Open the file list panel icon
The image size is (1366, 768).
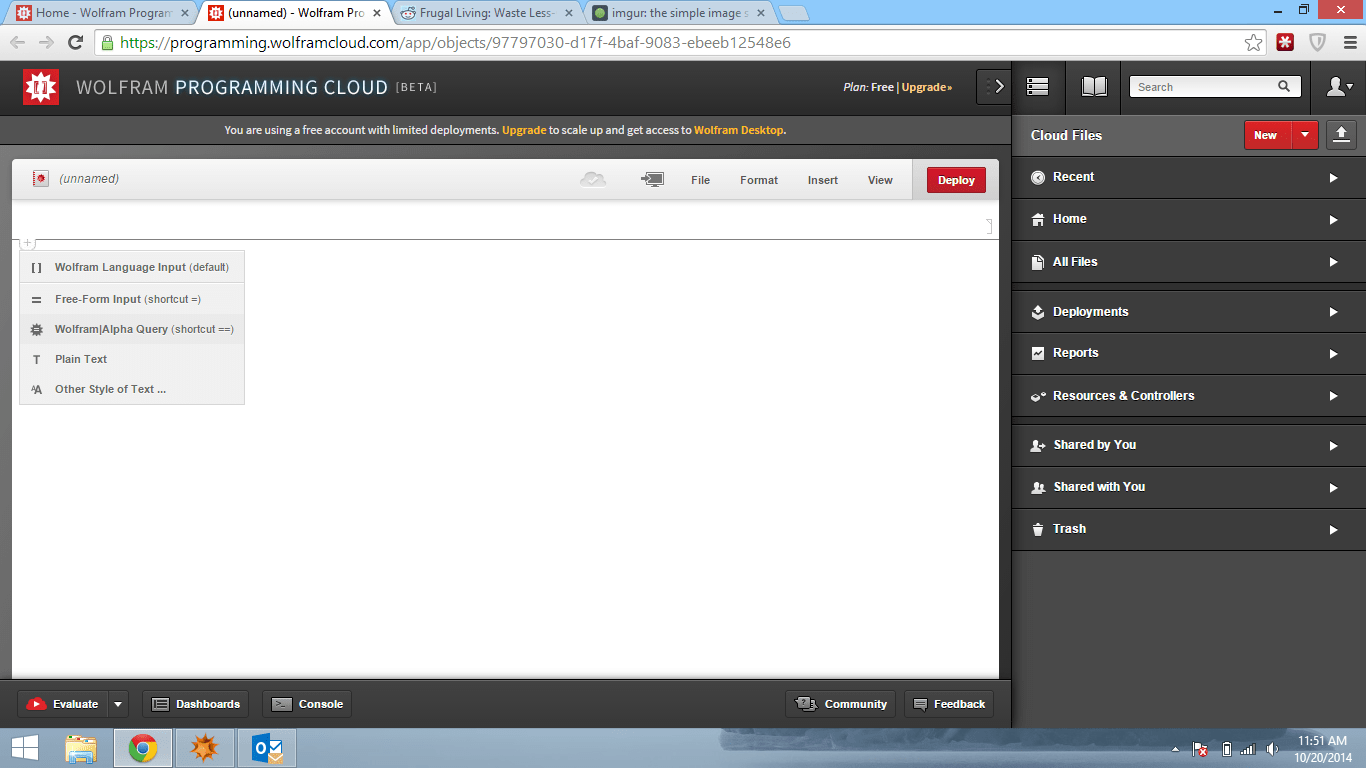point(1038,87)
